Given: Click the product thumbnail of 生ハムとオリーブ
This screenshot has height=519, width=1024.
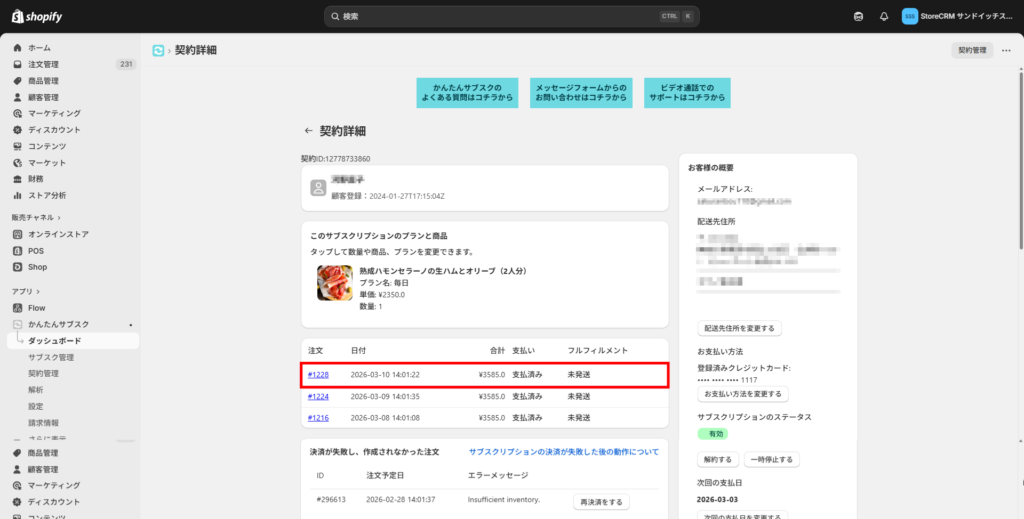Looking at the screenshot, I should click(334, 283).
